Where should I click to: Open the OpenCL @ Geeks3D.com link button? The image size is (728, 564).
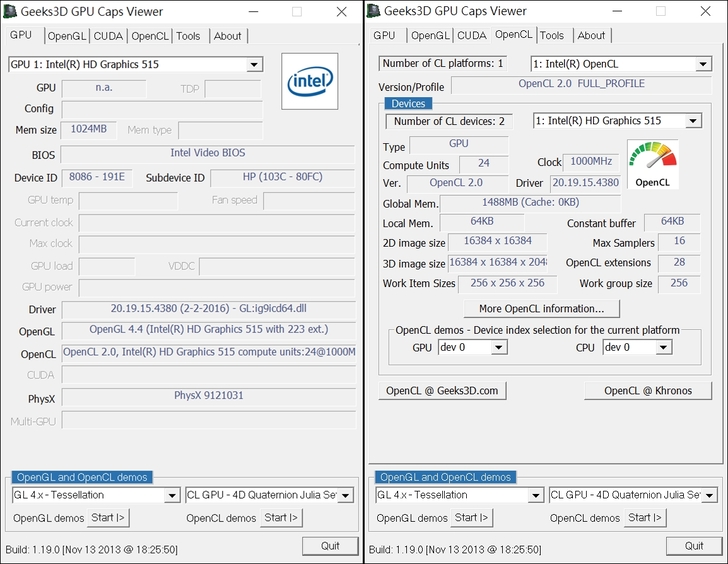439,391
